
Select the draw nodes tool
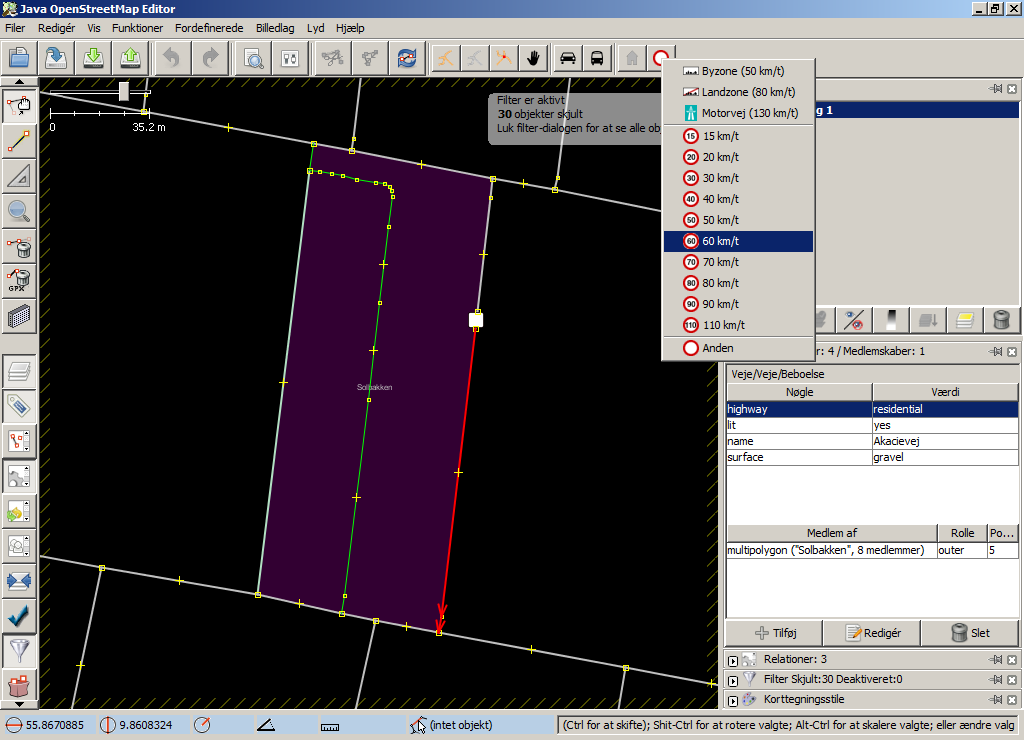click(x=19, y=140)
